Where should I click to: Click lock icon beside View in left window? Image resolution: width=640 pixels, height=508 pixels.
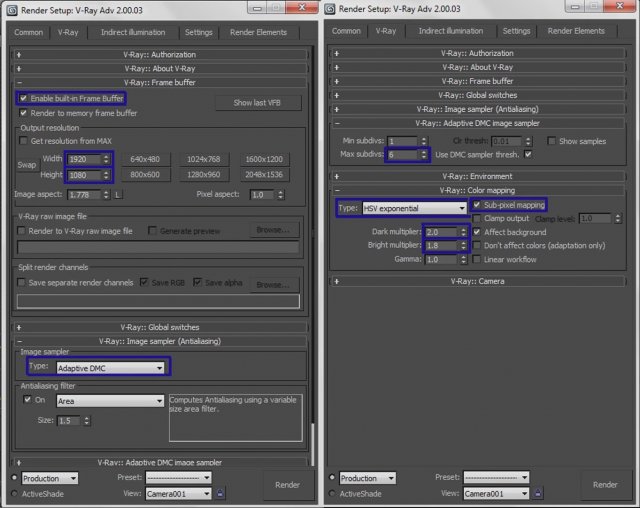[x=220, y=493]
